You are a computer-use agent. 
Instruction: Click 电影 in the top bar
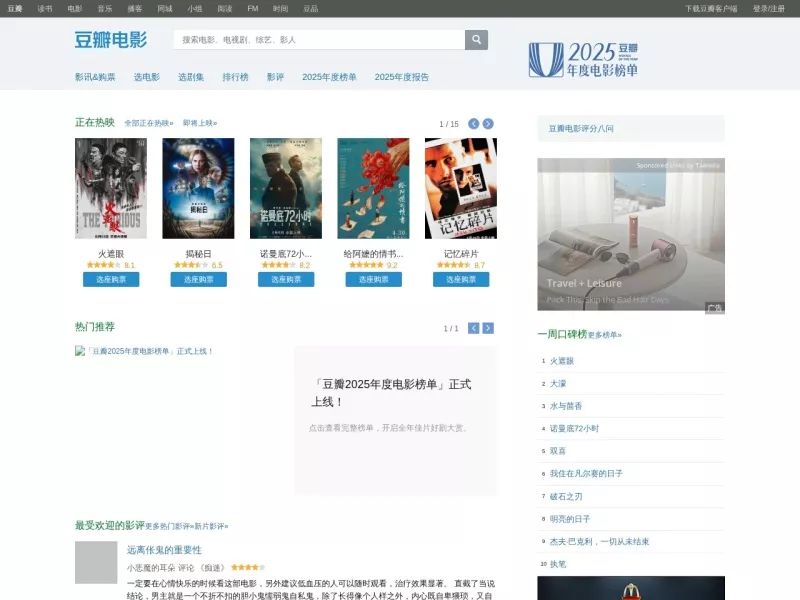[x=75, y=9]
